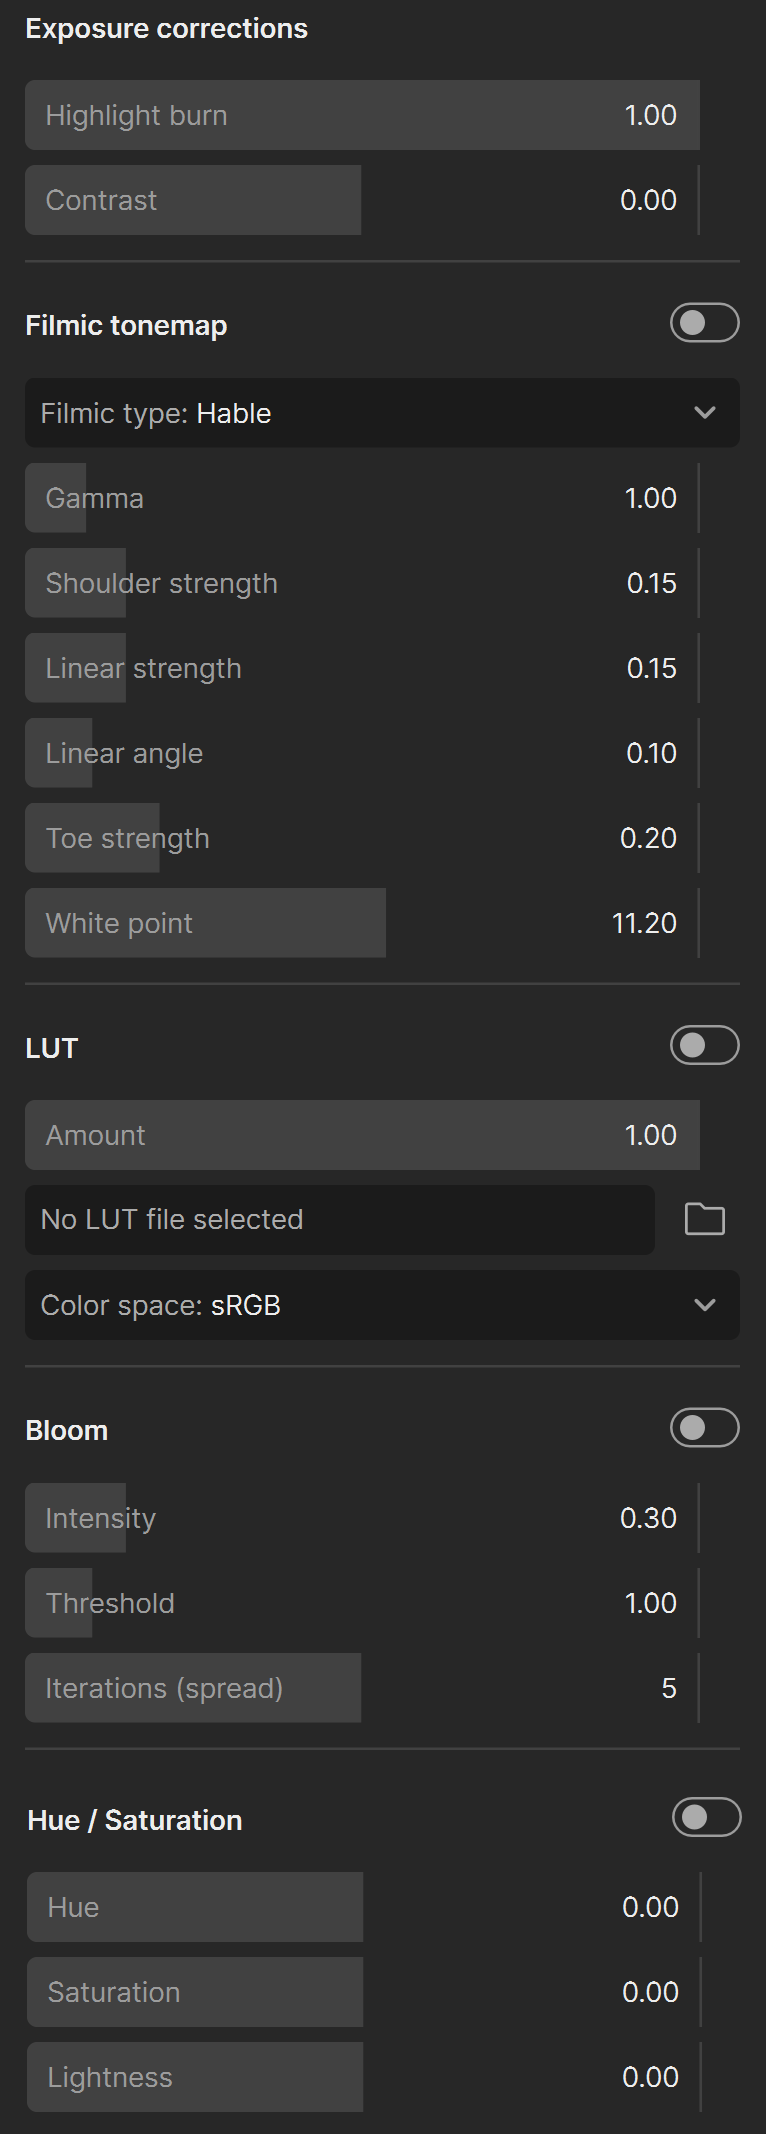Click the Highlight burn slider
The height and width of the screenshot is (2134, 766).
362,115
